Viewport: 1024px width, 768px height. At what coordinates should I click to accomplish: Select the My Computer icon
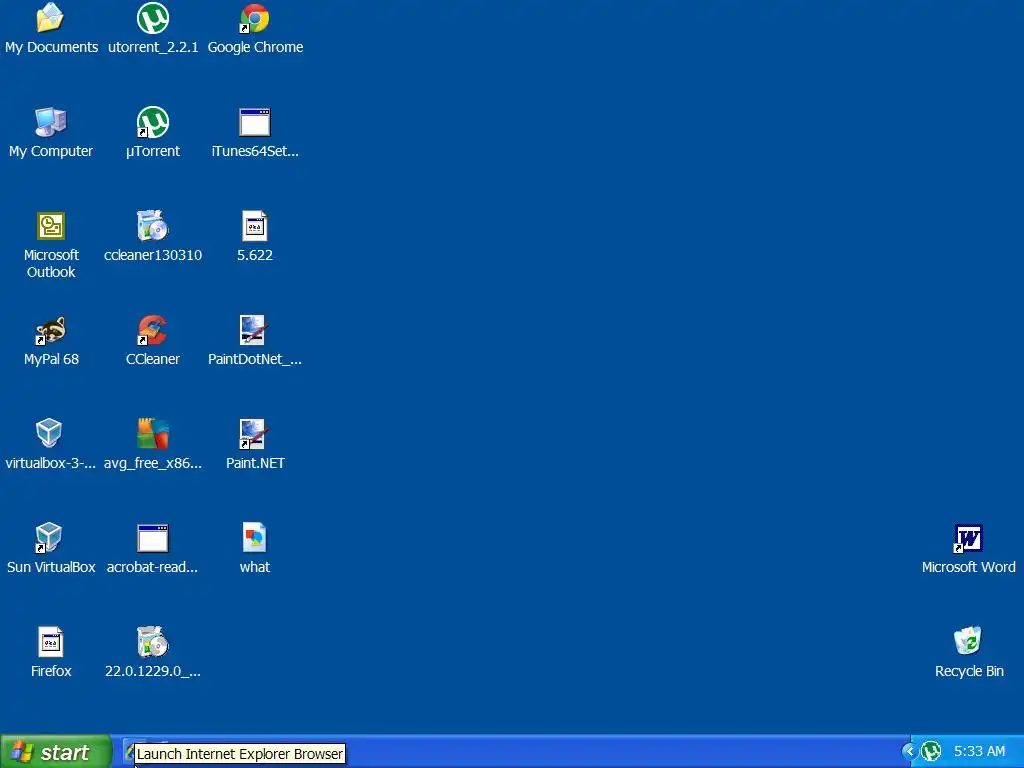tap(50, 122)
